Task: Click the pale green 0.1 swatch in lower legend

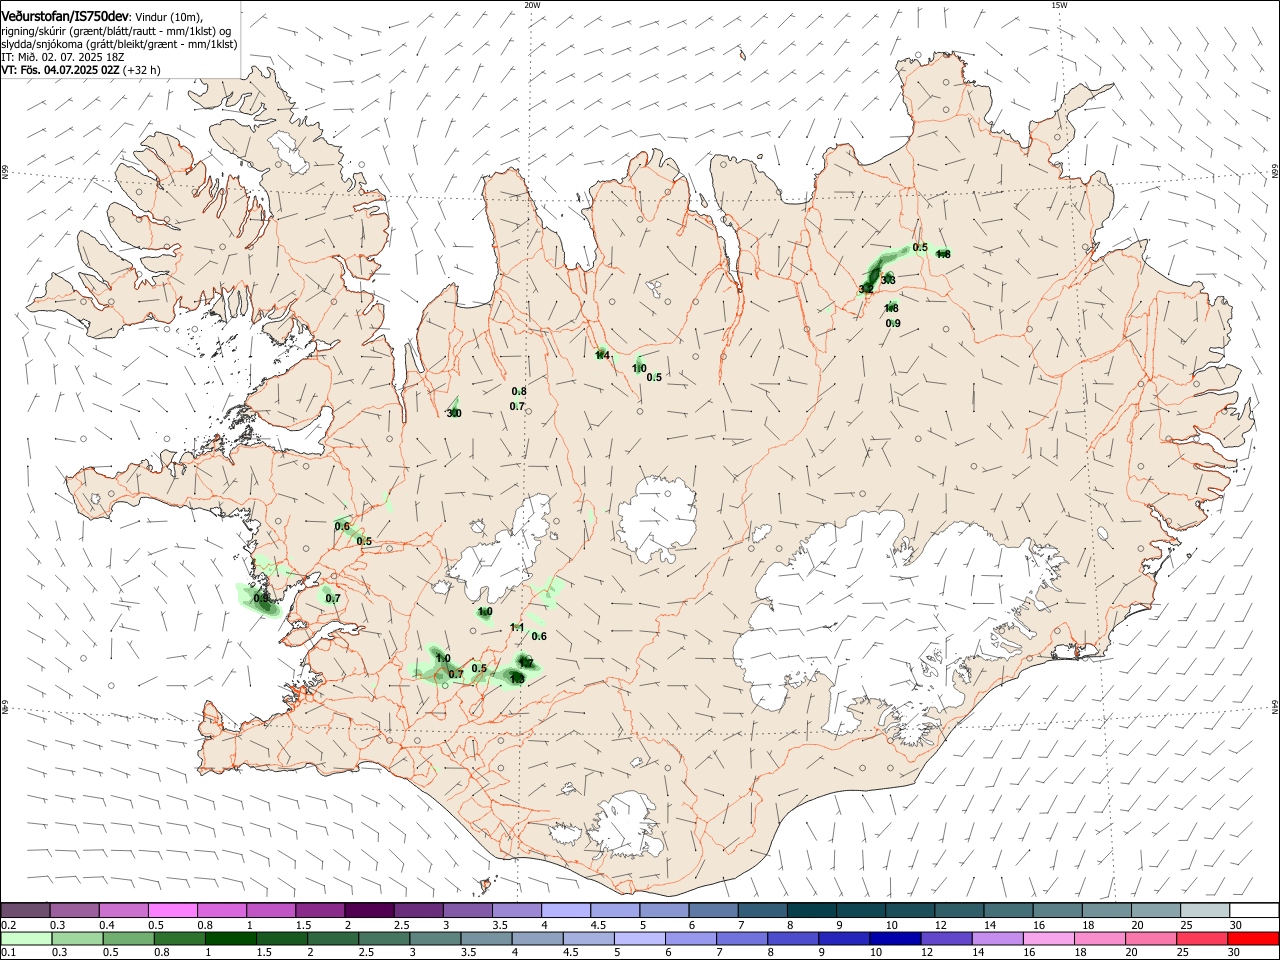Action: pos(25,939)
